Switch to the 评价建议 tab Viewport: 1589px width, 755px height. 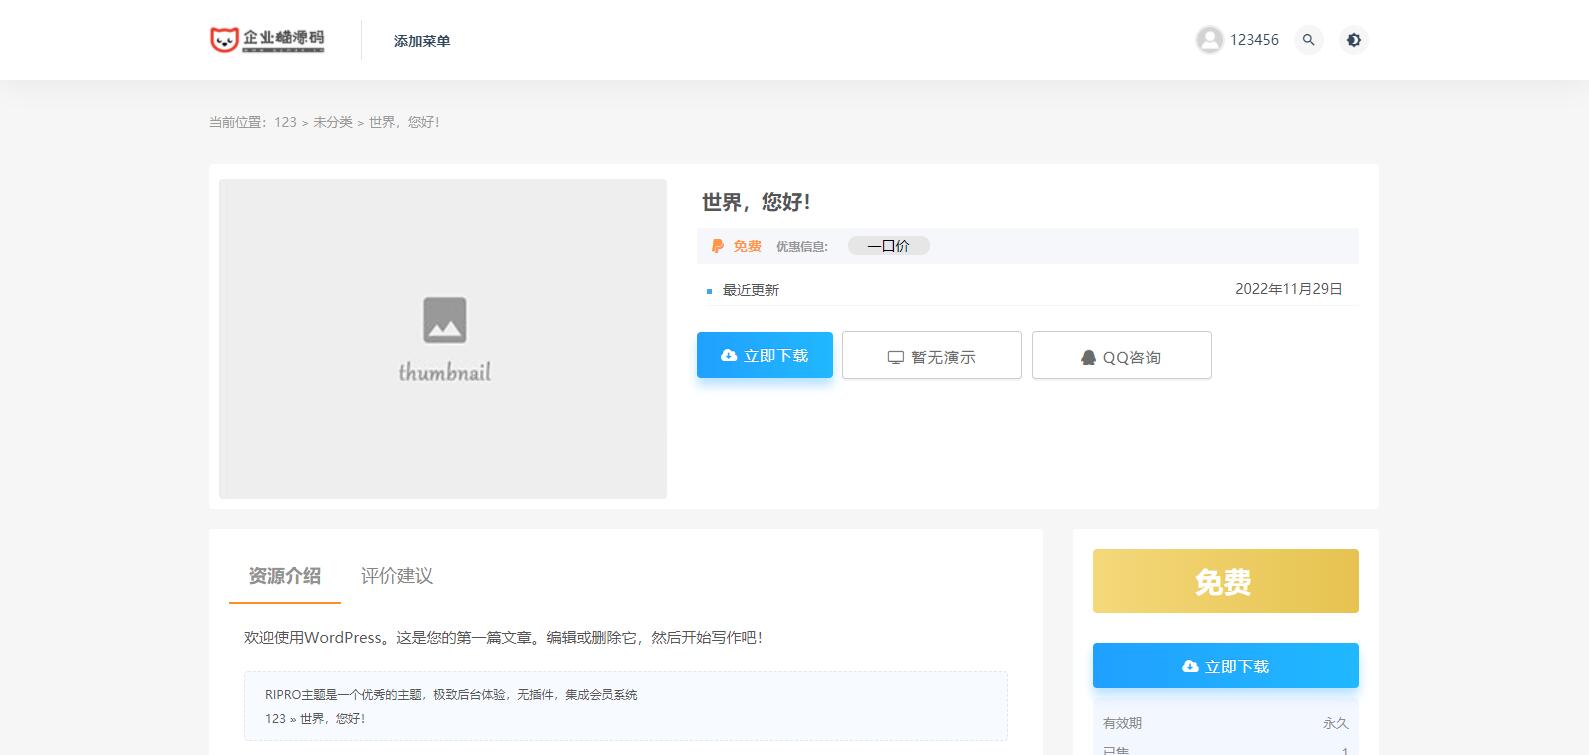tap(396, 576)
